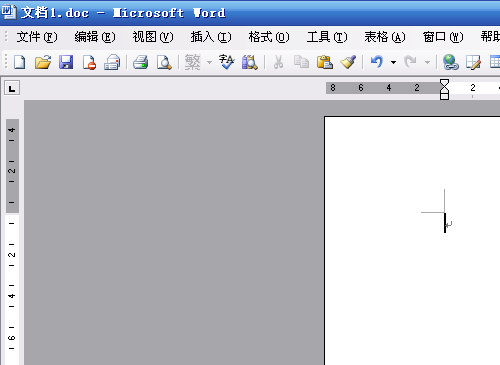The image size is (500, 365).
Task: Open Print Preview magnifier icon
Action: point(164,62)
